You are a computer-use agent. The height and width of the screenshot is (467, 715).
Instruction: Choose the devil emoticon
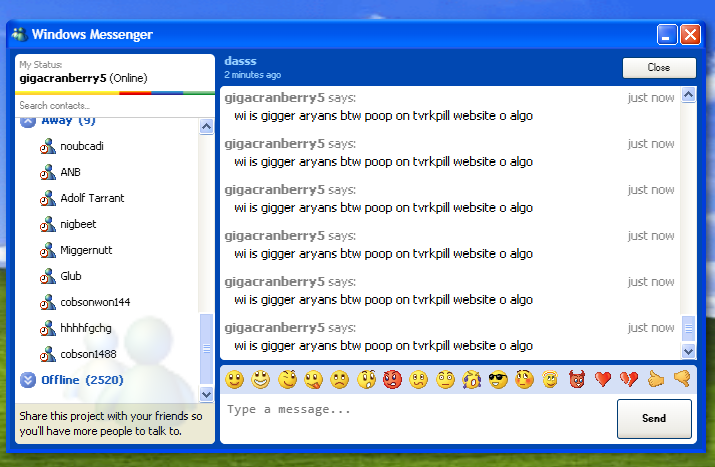click(577, 379)
